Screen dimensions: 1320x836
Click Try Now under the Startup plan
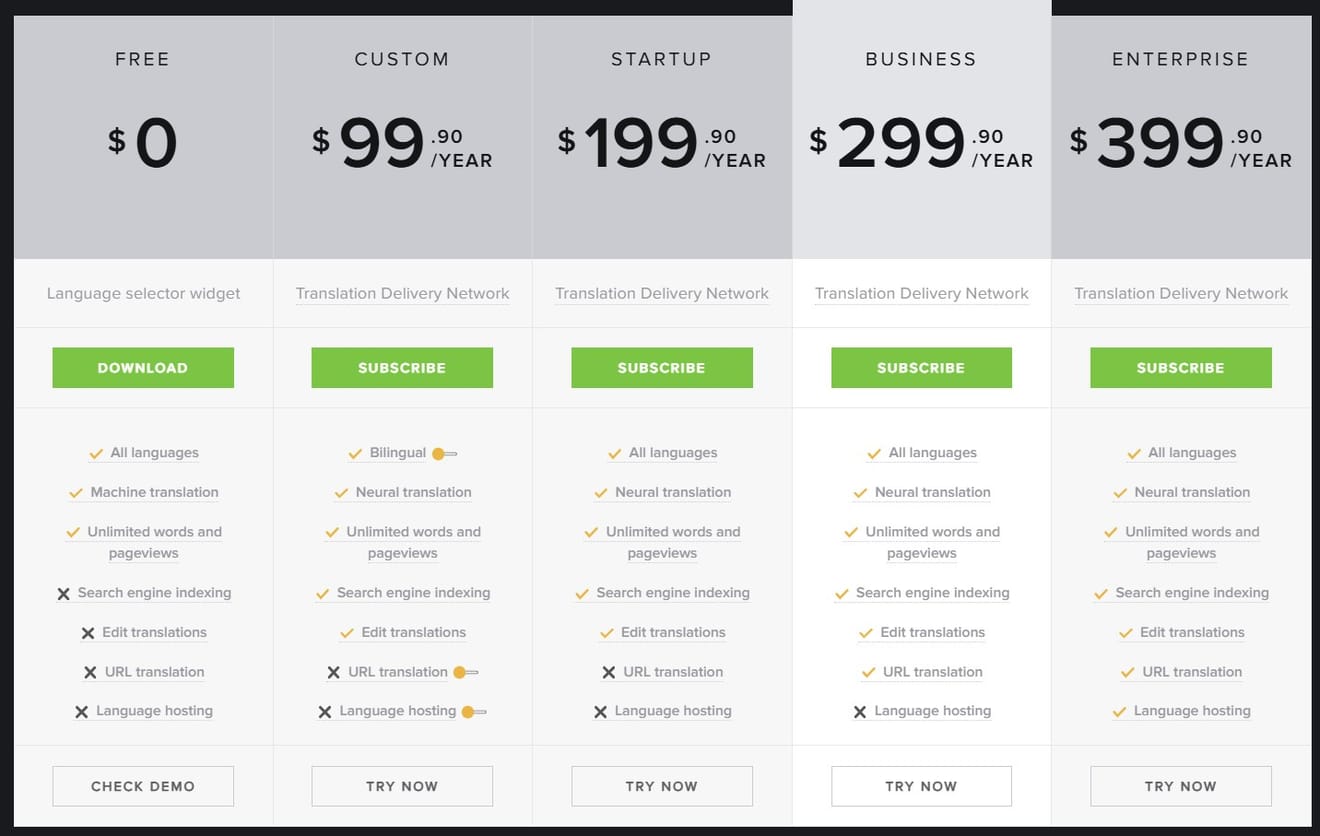[662, 786]
